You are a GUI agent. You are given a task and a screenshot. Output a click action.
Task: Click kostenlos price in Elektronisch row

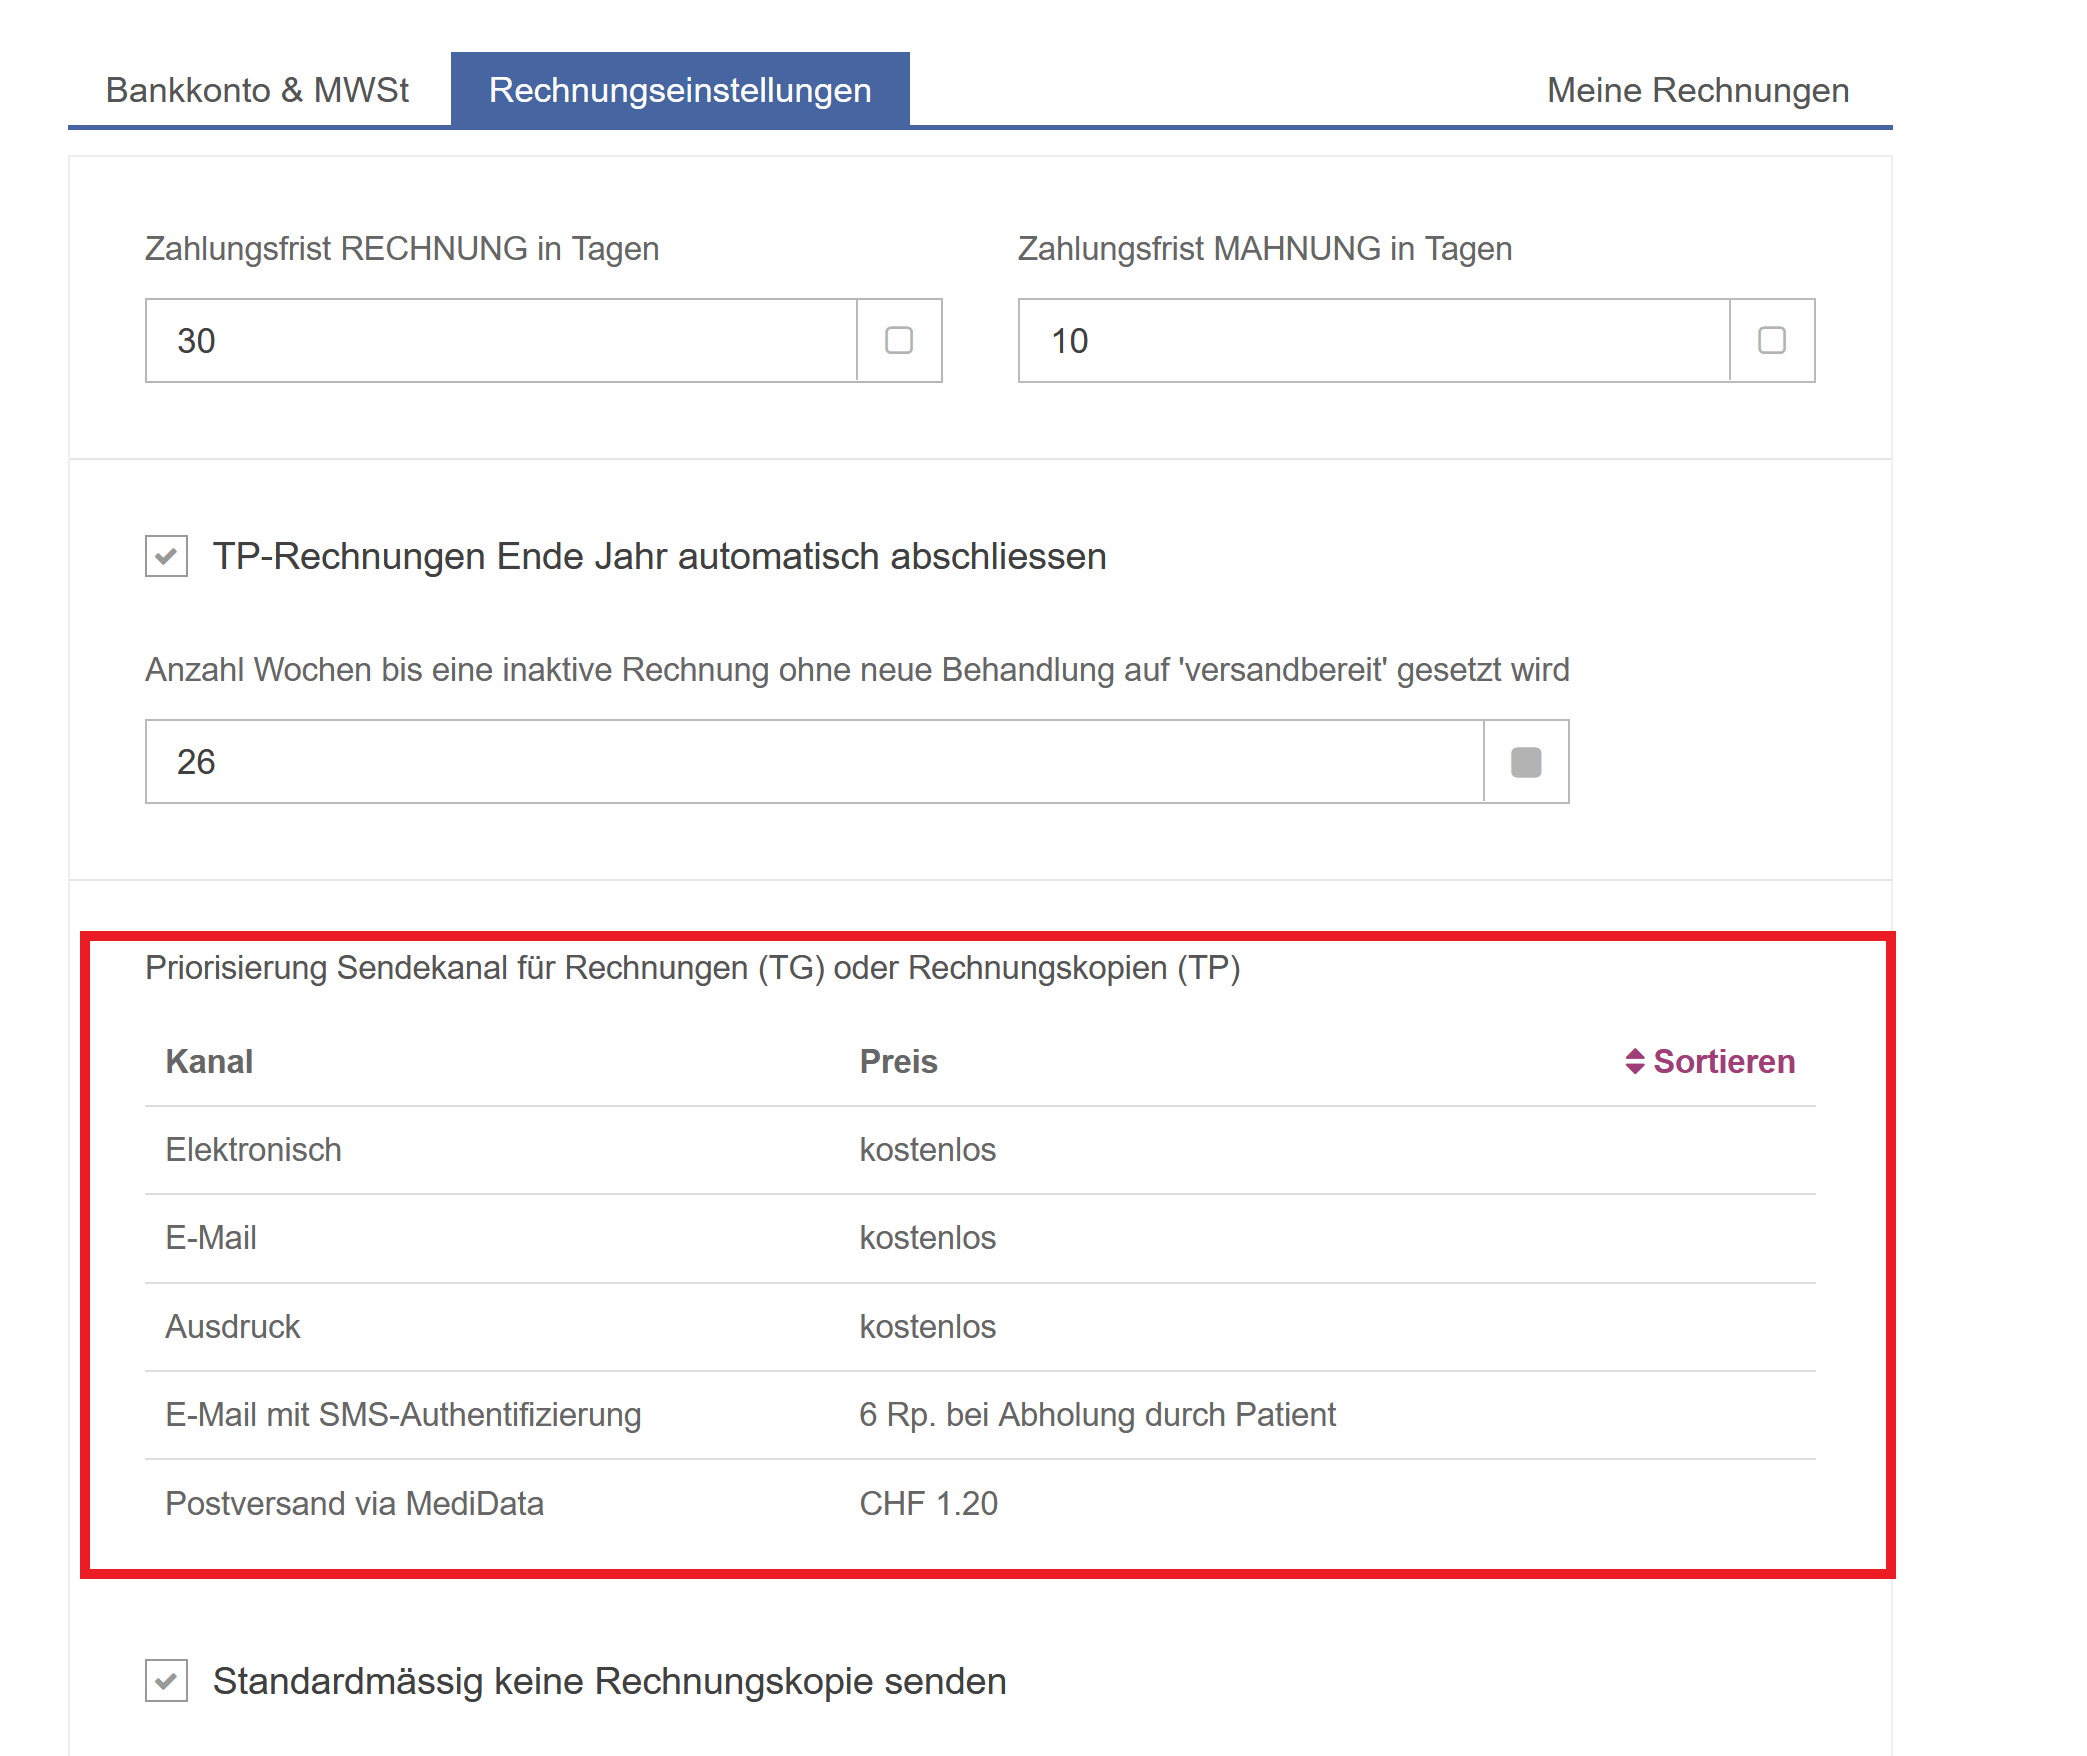(927, 1150)
